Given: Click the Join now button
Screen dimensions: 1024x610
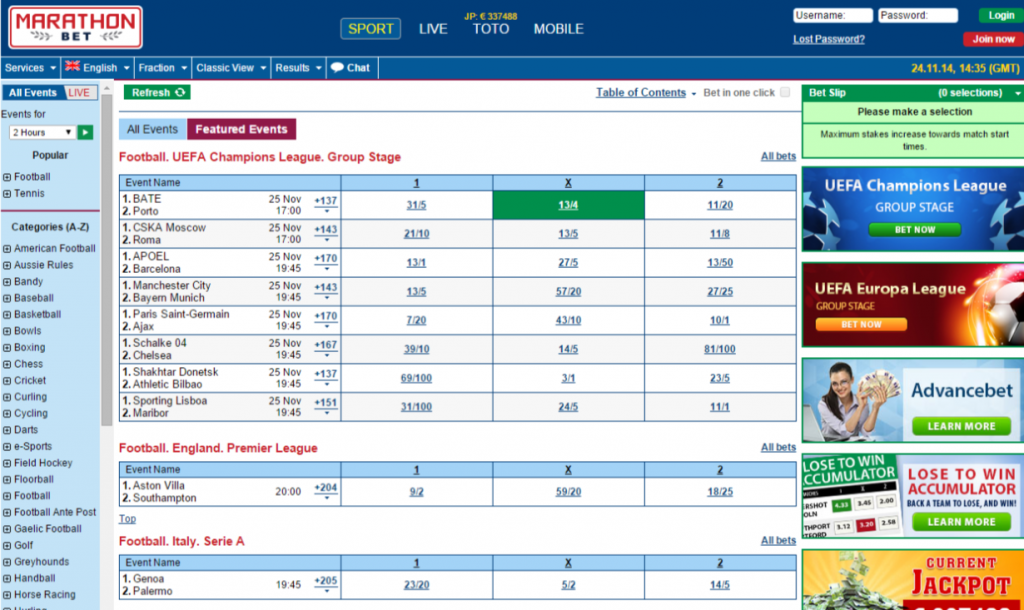Looking at the screenshot, I should (x=993, y=39).
